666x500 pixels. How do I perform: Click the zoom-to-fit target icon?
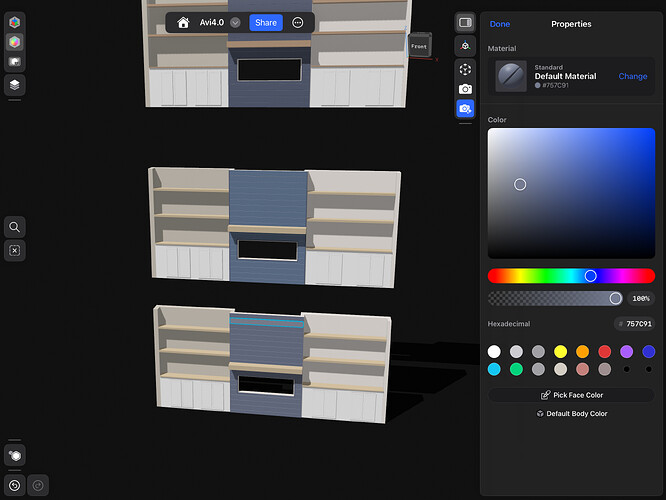coord(465,69)
